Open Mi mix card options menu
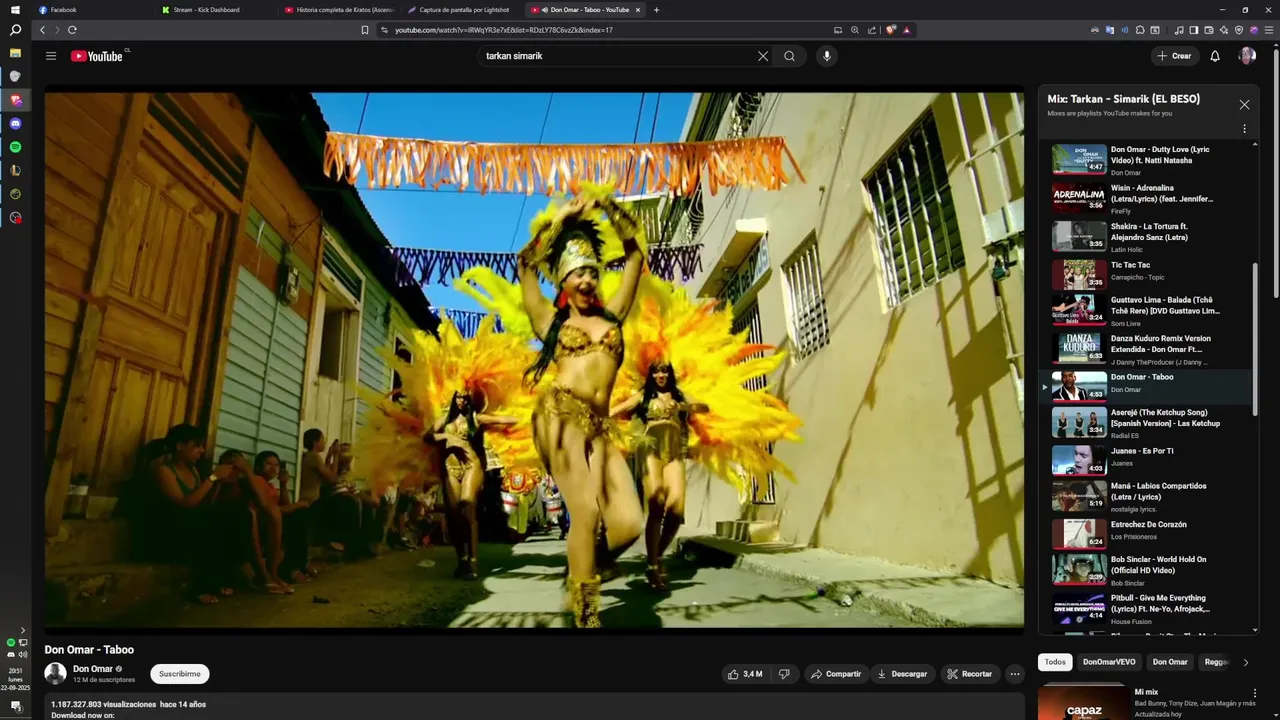The image size is (1280, 720). pyautogui.click(x=1255, y=693)
